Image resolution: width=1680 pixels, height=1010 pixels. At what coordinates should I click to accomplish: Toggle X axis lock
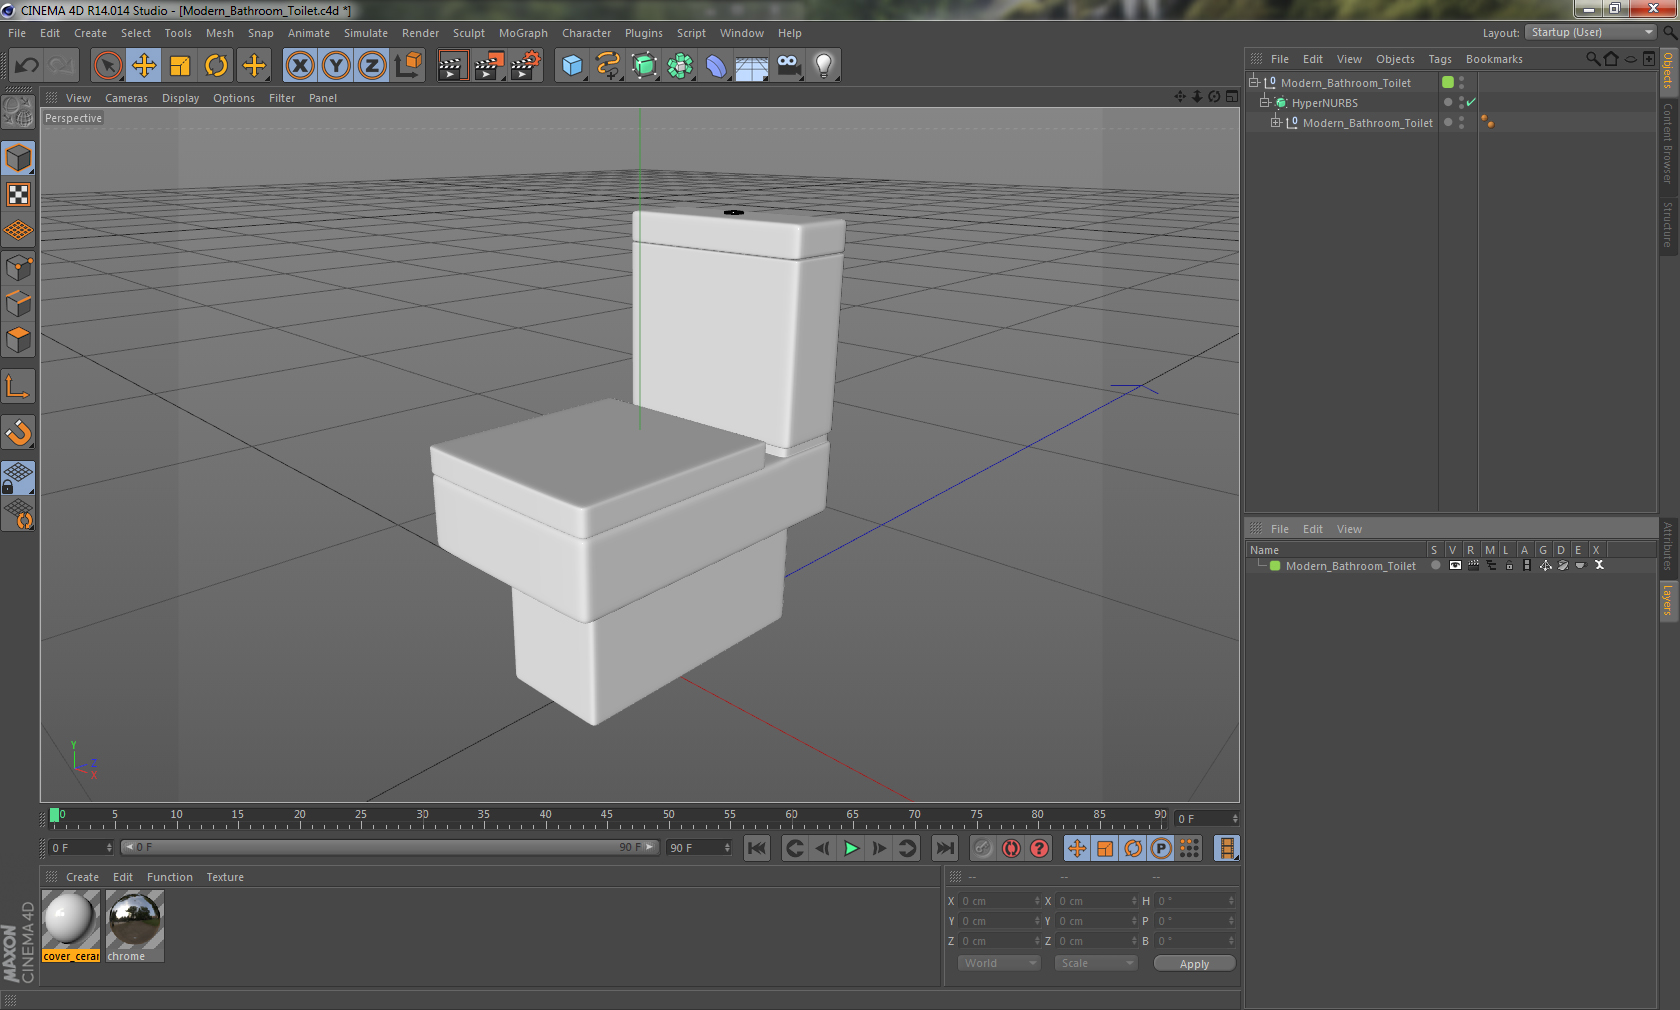click(299, 66)
